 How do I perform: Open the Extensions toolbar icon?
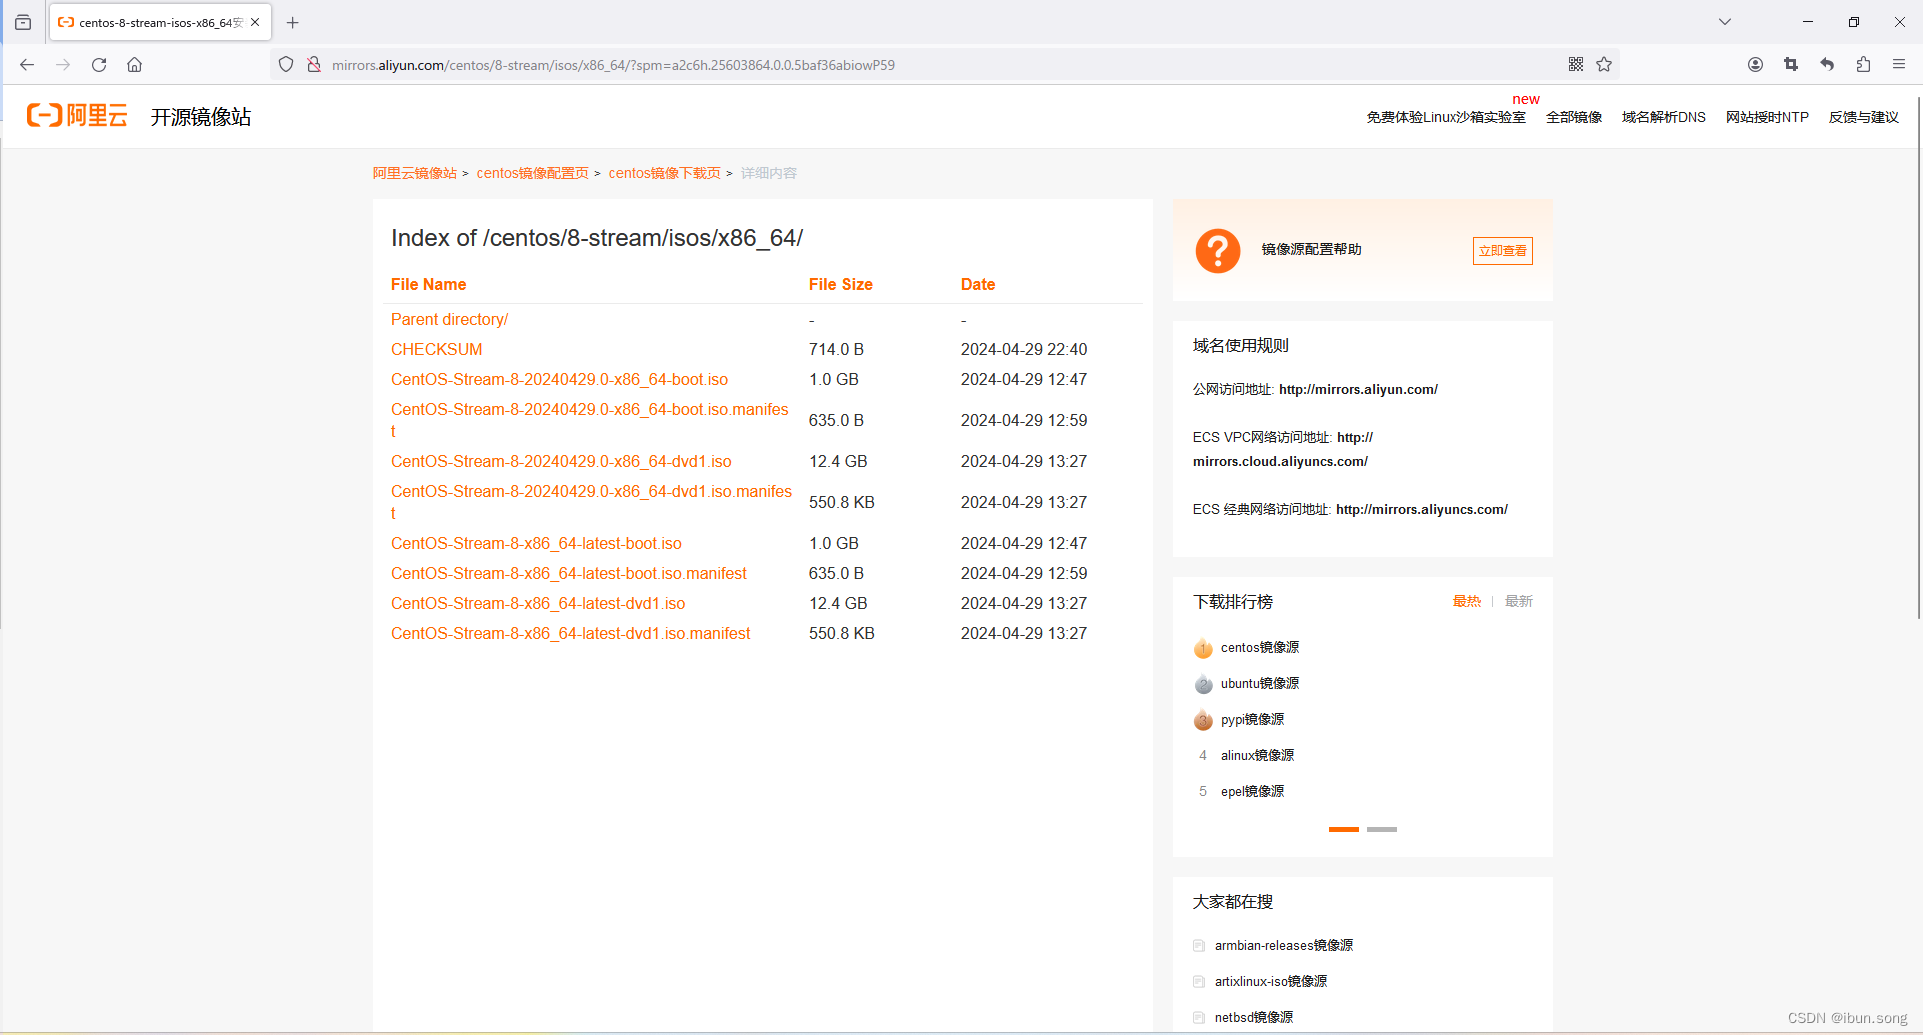pos(1863,65)
